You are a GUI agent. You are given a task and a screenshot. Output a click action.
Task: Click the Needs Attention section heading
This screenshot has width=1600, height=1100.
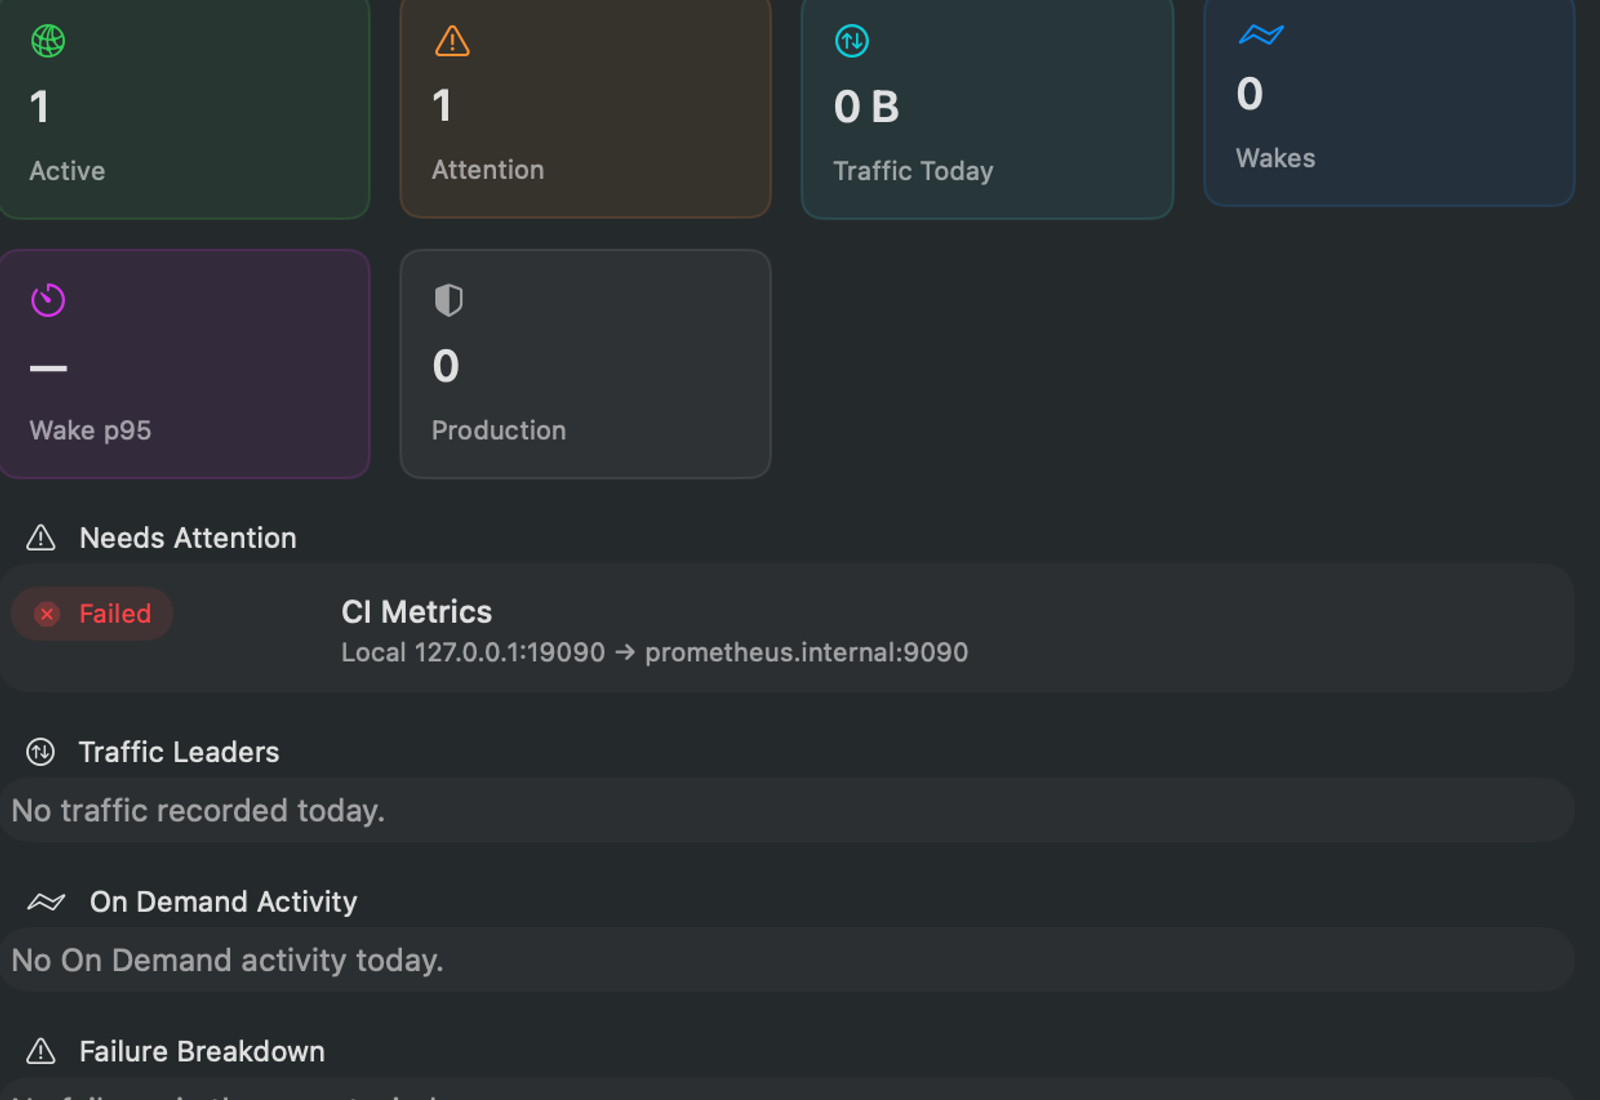point(188,538)
